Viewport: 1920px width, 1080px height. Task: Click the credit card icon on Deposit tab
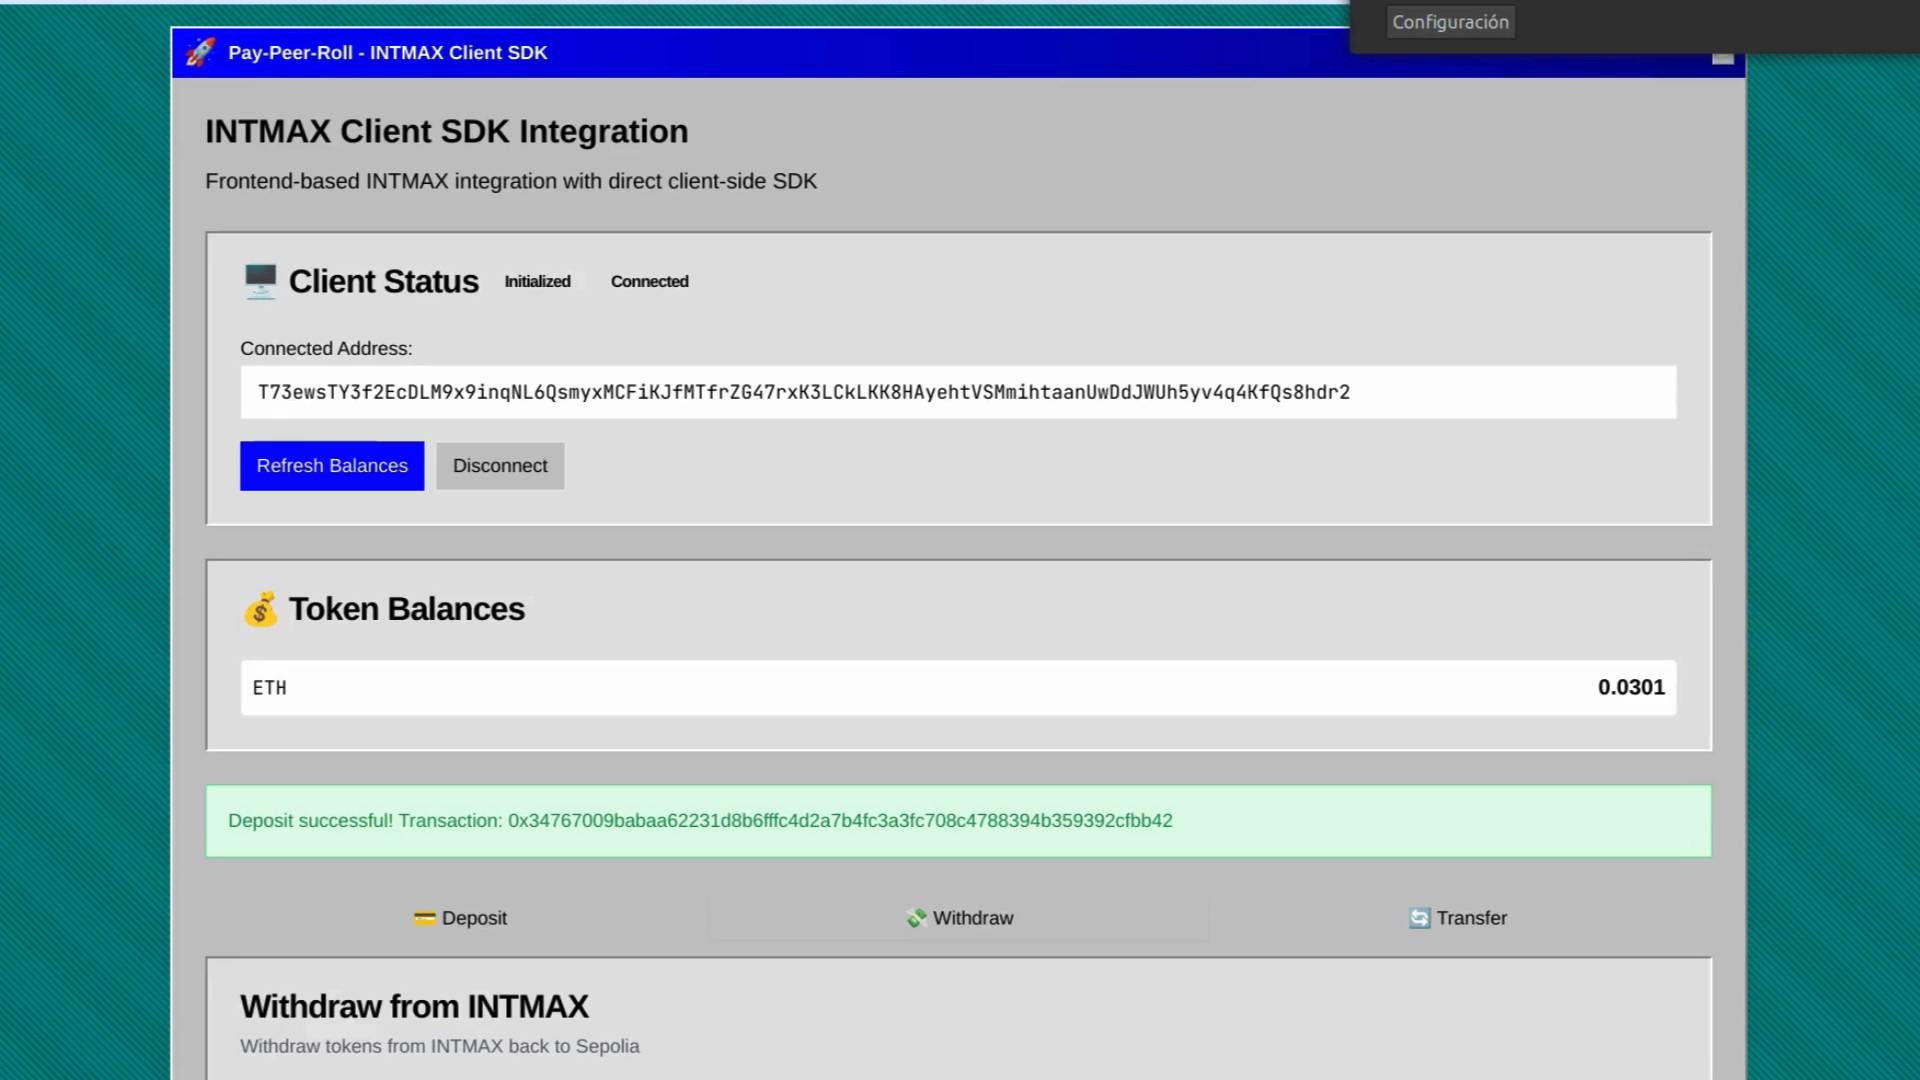click(424, 918)
